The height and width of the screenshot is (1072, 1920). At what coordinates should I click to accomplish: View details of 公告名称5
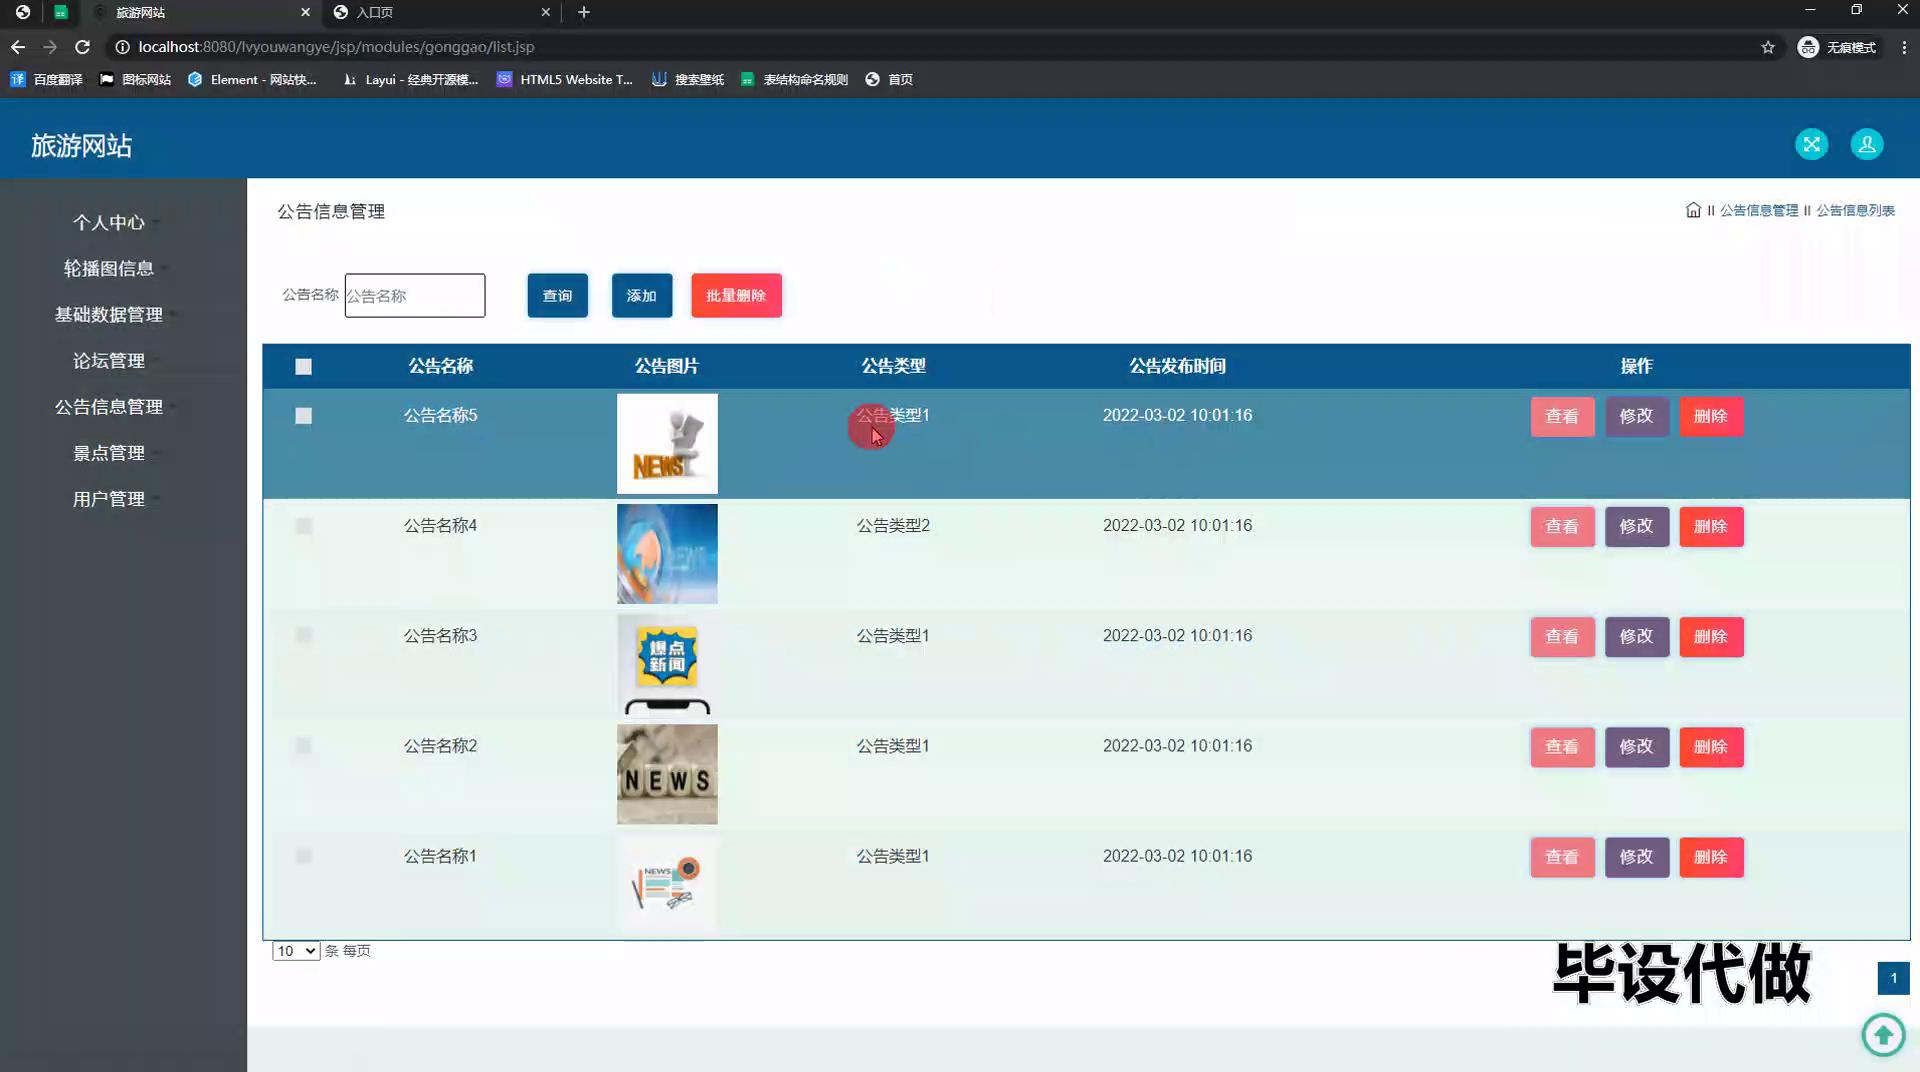pos(1562,416)
